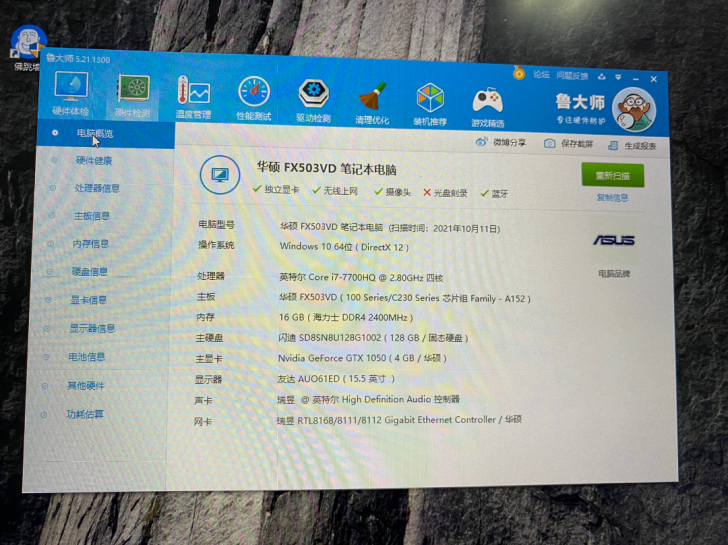Screen dimensions: 728x545
Task: Open 驱动检测 driver detection
Action: [313, 101]
